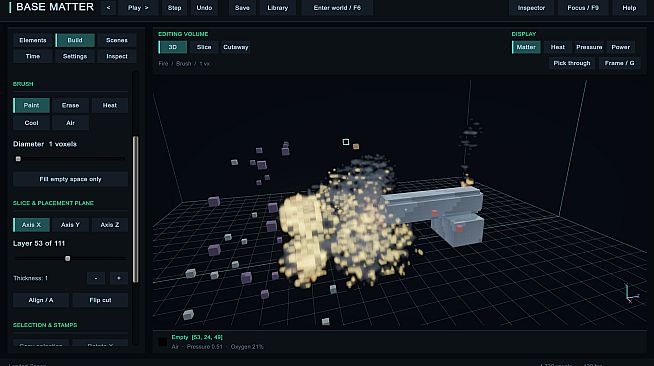Toggle Fill empty space only

(x=70, y=179)
